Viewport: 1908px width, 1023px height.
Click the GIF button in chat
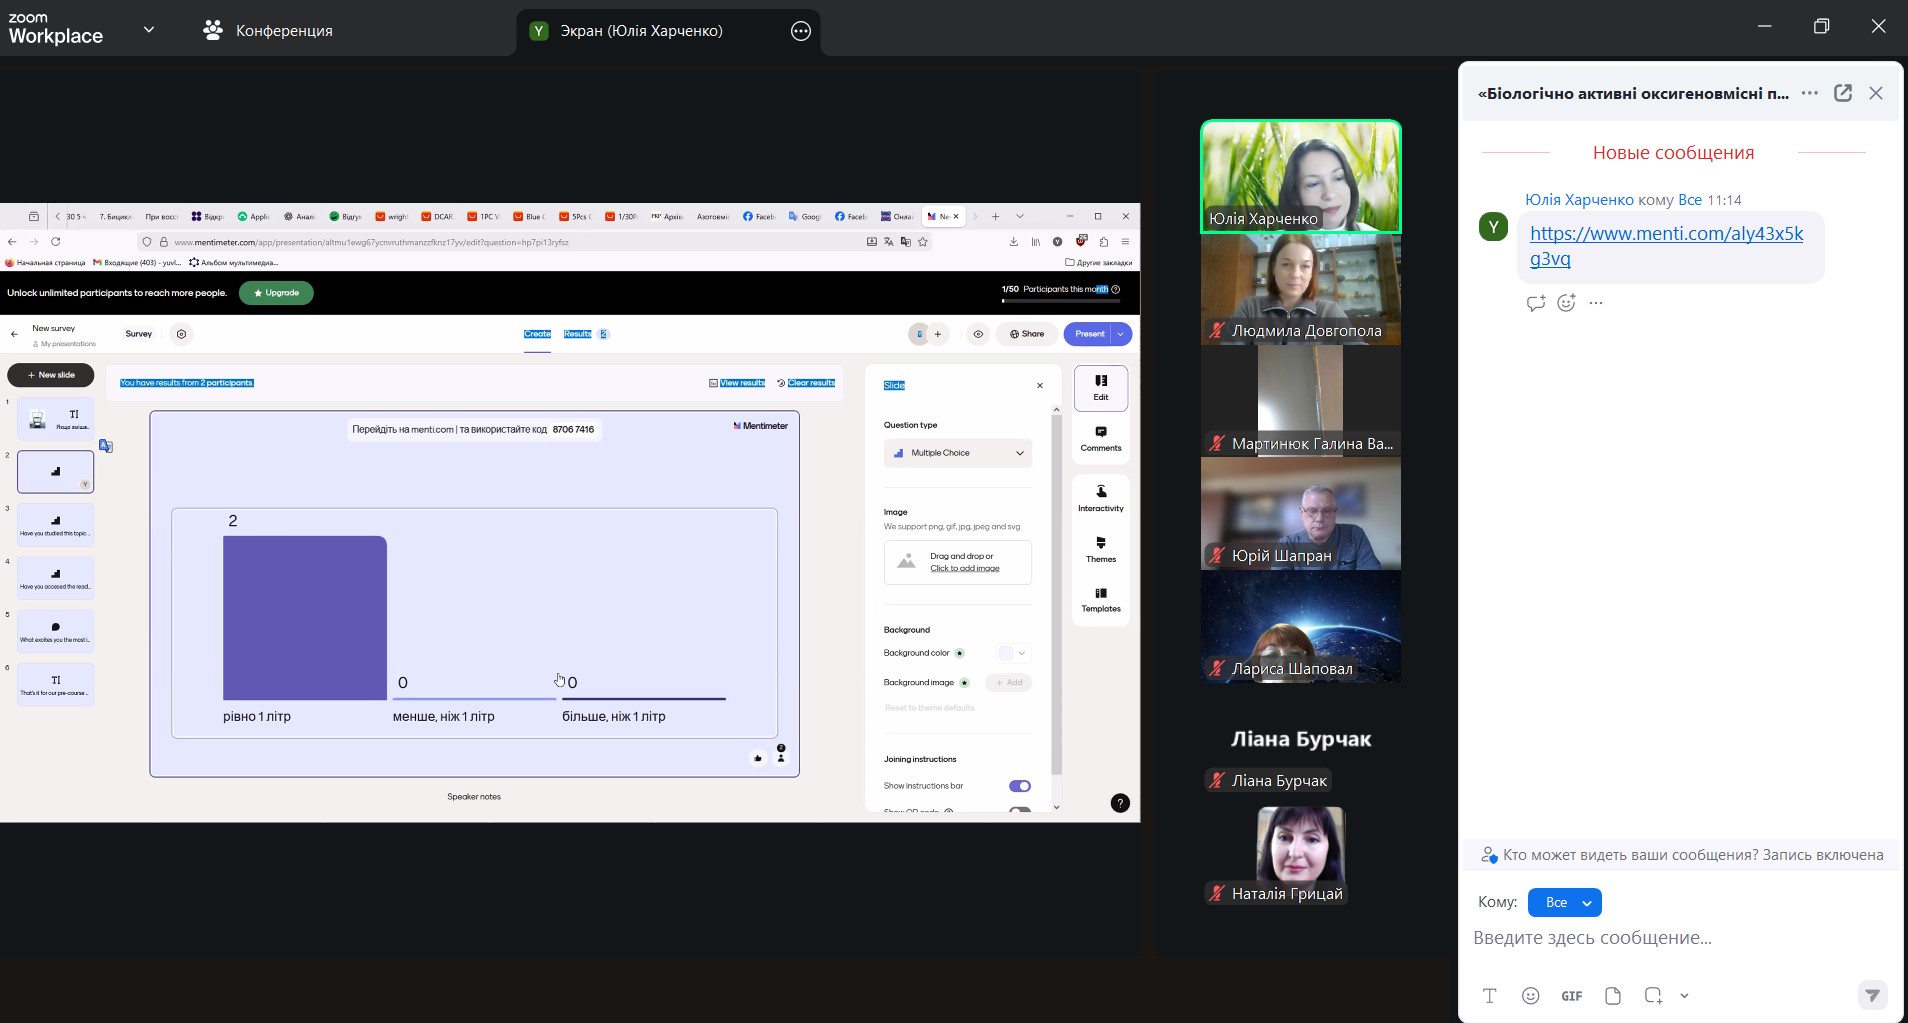click(x=1571, y=995)
